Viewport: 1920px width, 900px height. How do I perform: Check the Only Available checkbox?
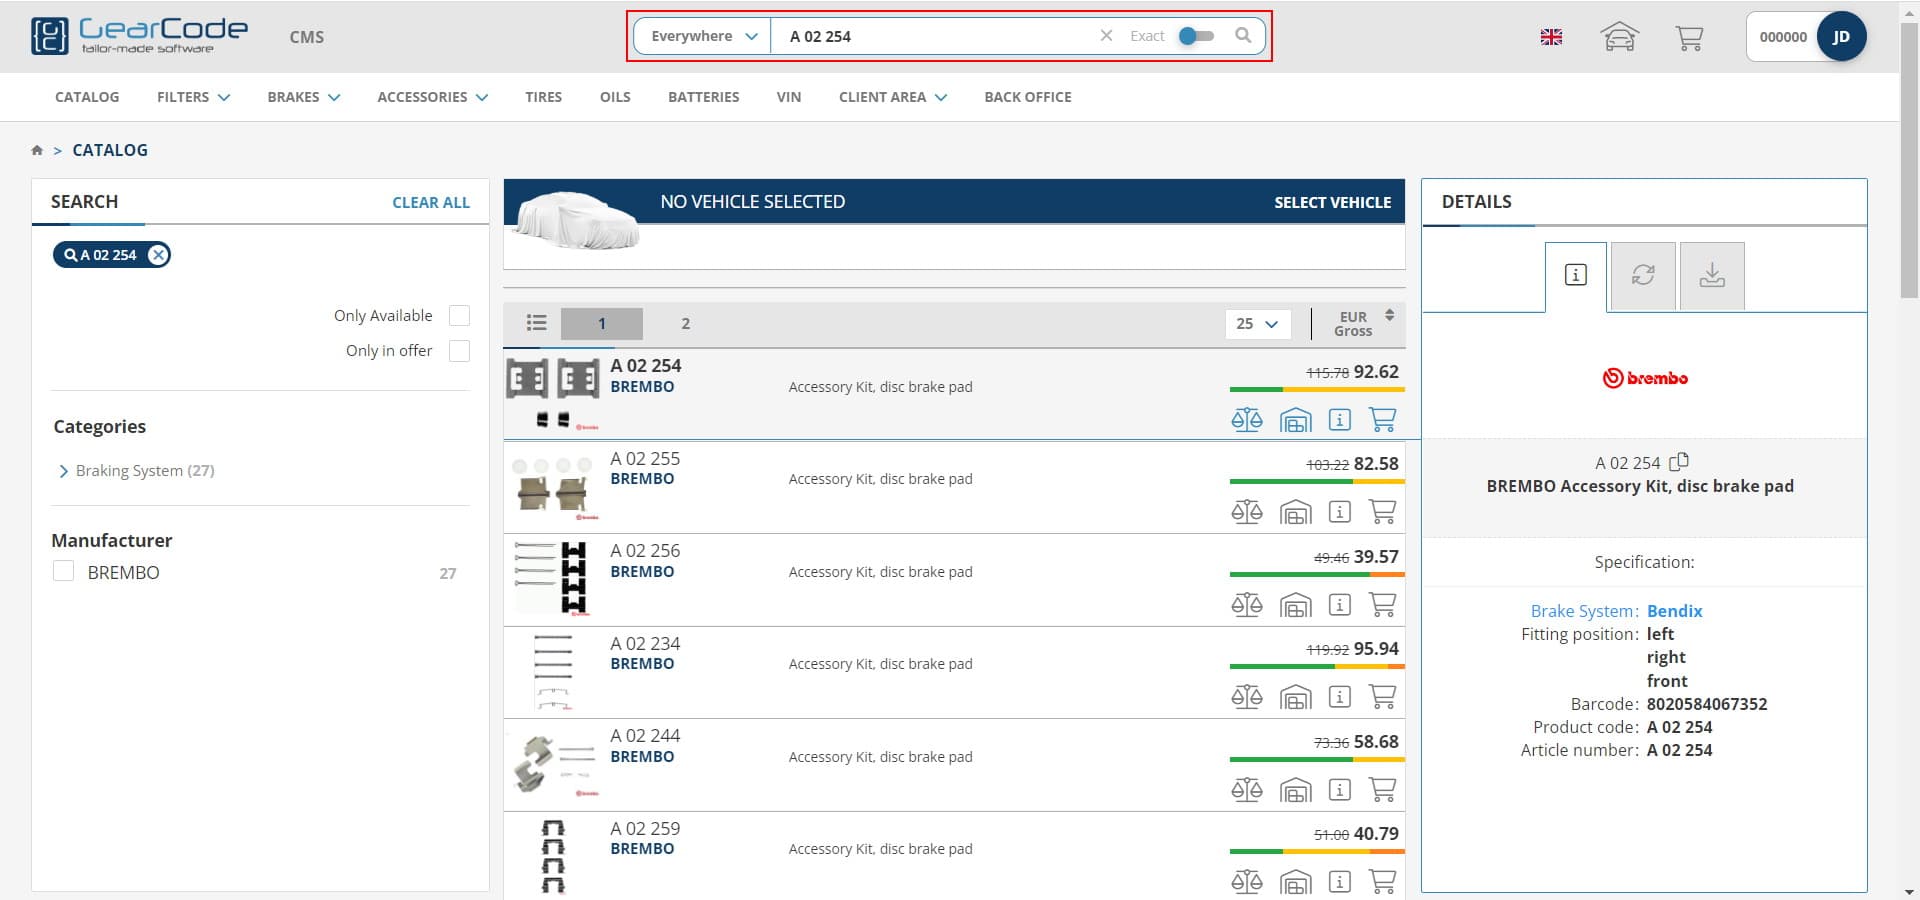pos(459,316)
